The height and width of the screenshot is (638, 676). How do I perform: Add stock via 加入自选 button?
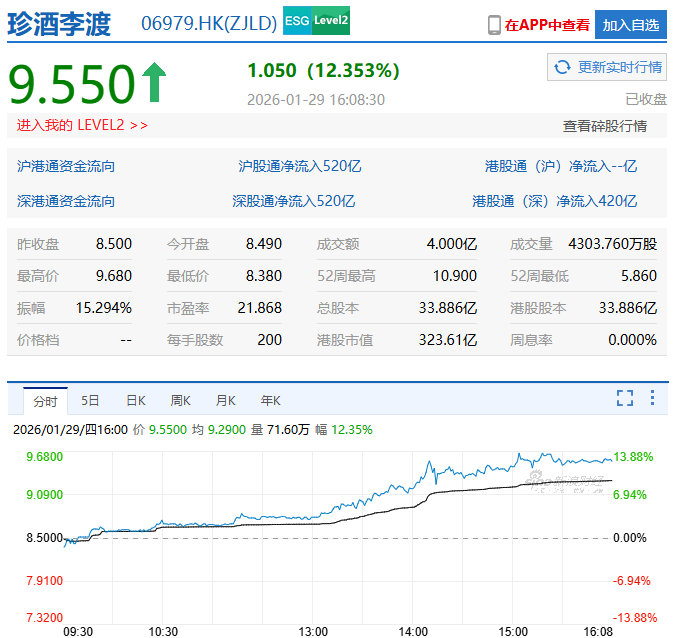click(631, 25)
